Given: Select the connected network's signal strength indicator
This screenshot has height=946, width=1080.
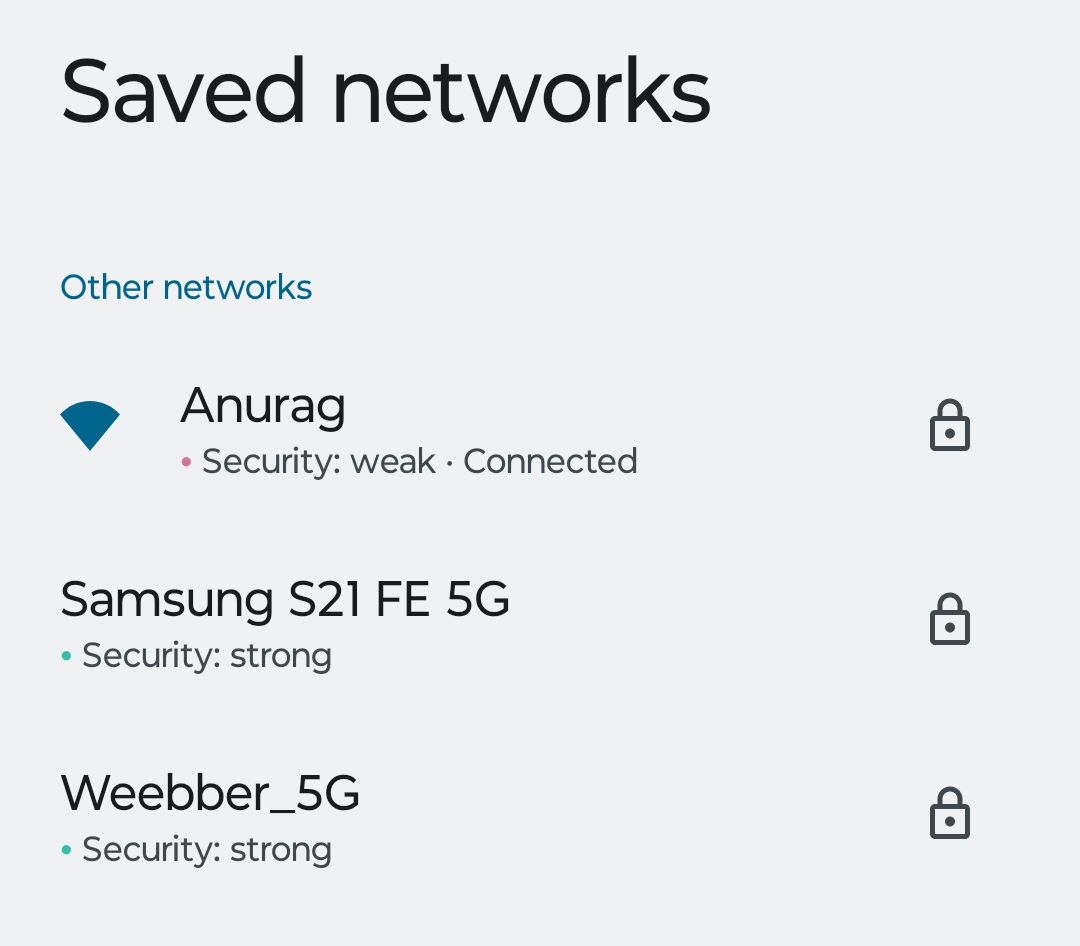Looking at the screenshot, I should coord(89,424).
